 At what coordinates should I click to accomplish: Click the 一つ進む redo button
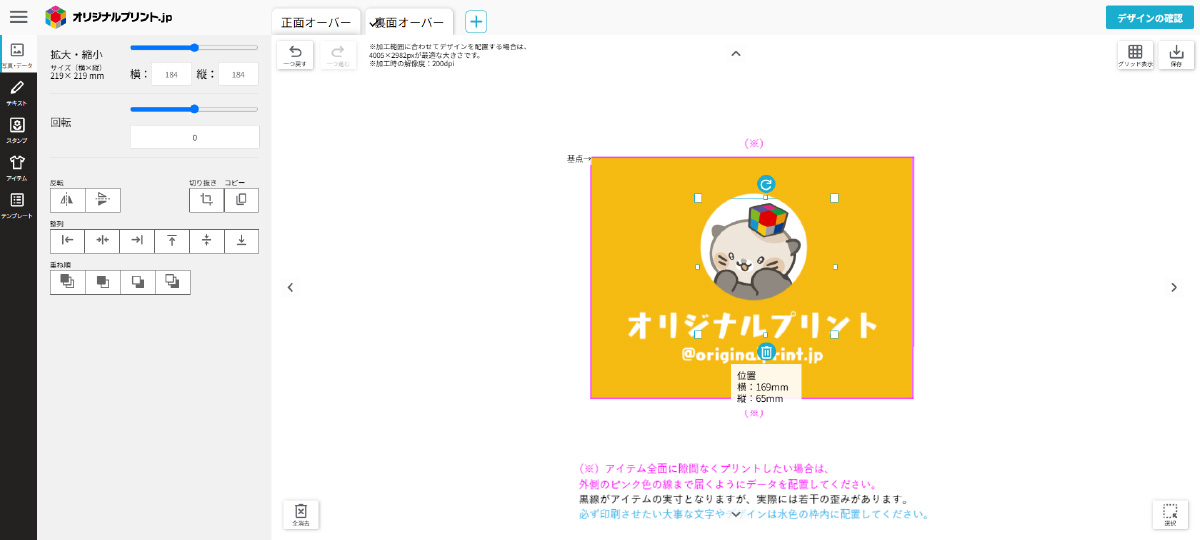338,55
